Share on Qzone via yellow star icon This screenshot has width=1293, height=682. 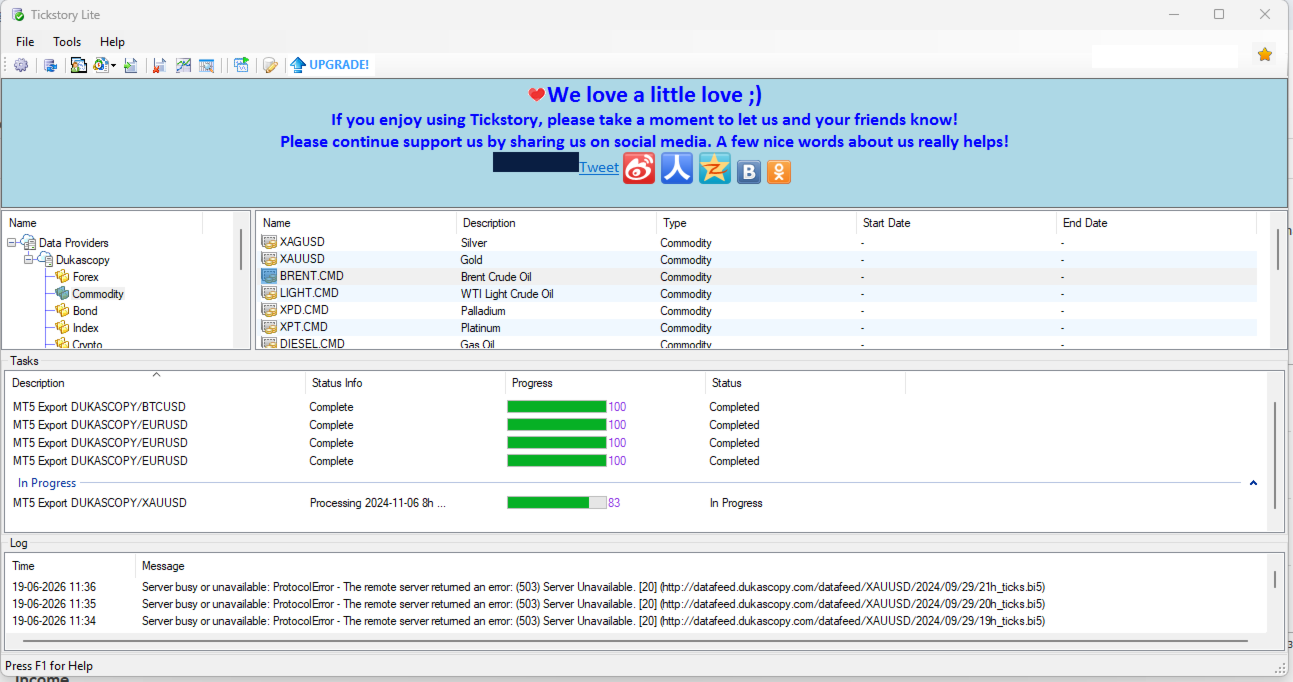pos(715,168)
